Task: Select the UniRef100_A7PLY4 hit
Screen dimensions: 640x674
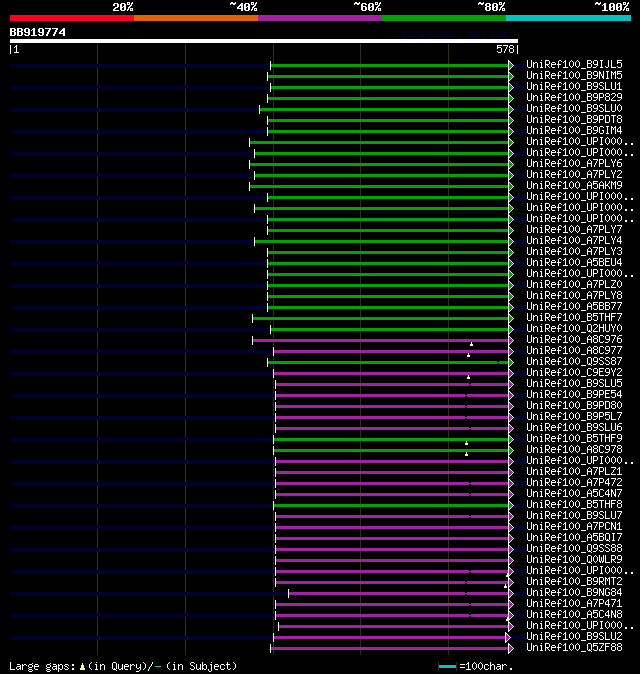Action: click(x=574, y=241)
